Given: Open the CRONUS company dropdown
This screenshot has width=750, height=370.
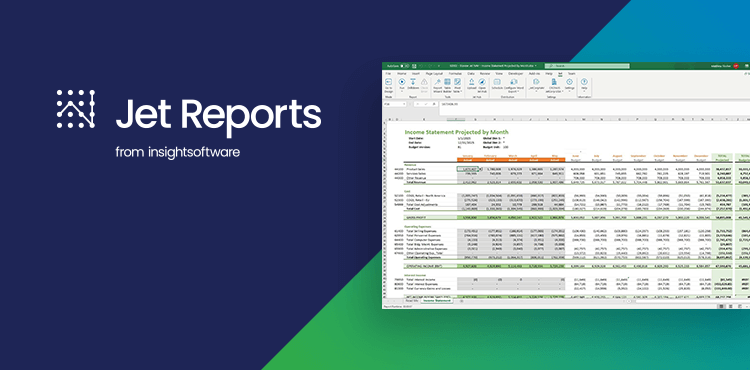Looking at the screenshot, I should pos(554,87).
